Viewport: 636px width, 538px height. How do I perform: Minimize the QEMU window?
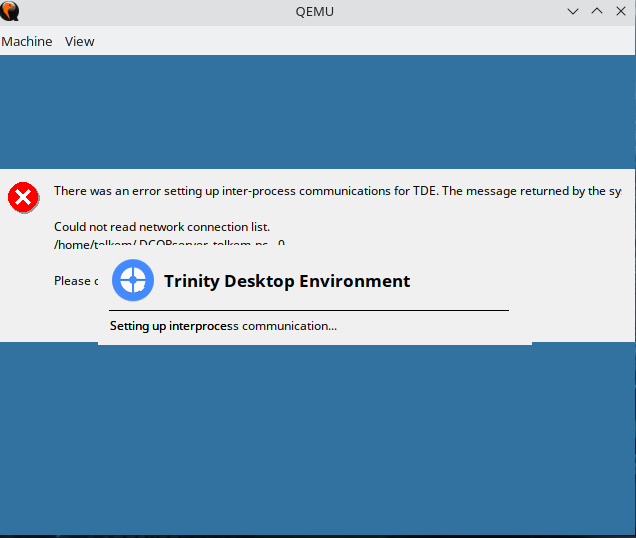click(x=573, y=11)
